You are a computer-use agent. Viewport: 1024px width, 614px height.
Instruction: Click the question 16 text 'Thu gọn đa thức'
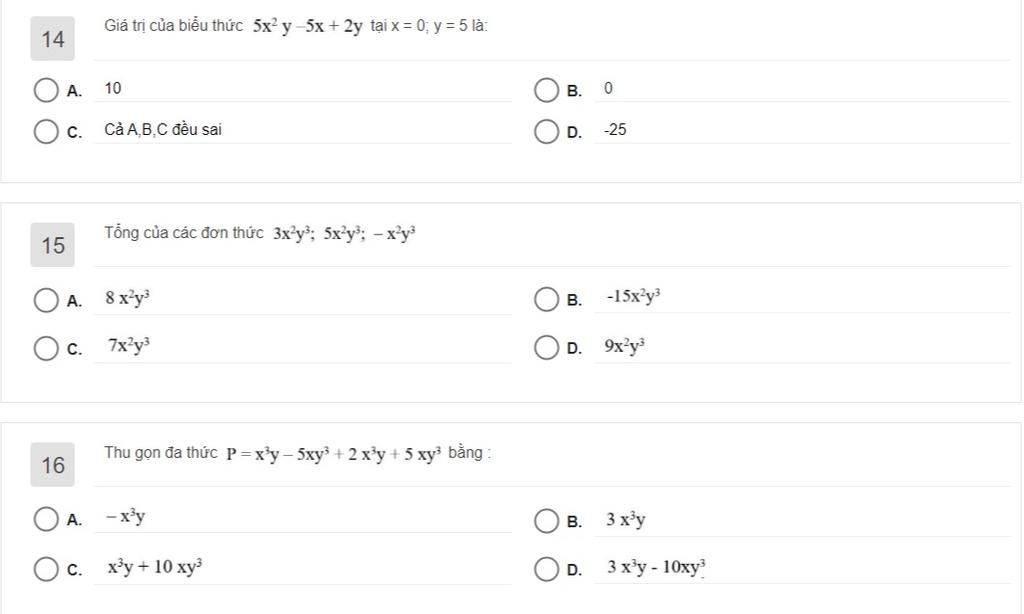[x=161, y=453]
